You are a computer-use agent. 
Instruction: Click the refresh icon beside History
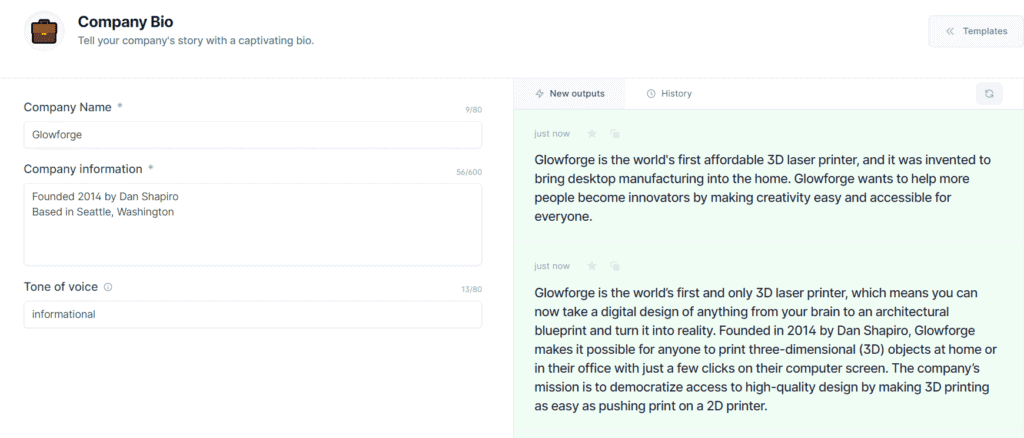[989, 94]
